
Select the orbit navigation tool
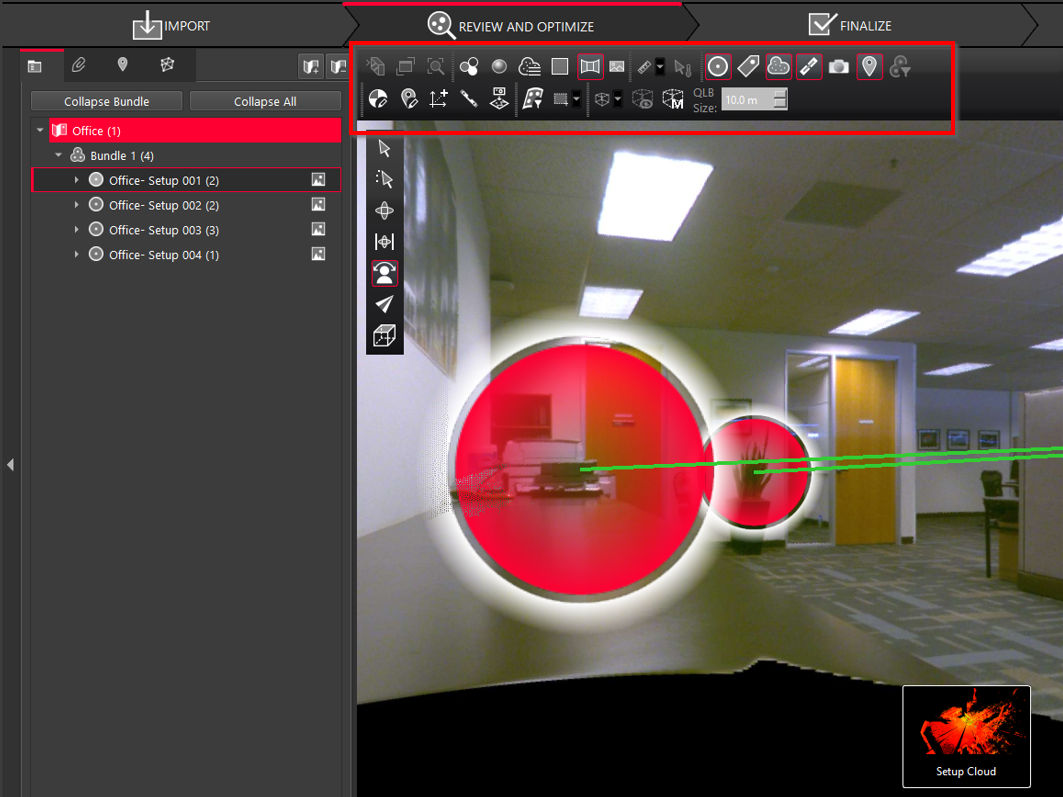click(384, 210)
